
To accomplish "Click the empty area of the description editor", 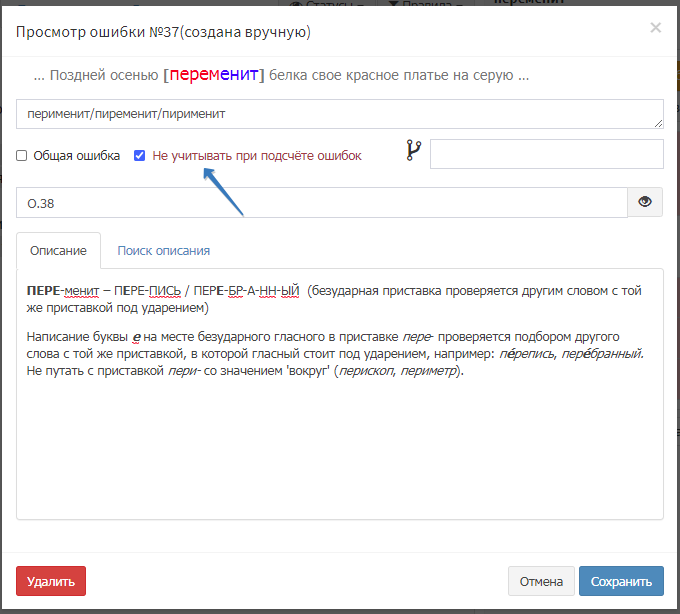I will (340, 450).
